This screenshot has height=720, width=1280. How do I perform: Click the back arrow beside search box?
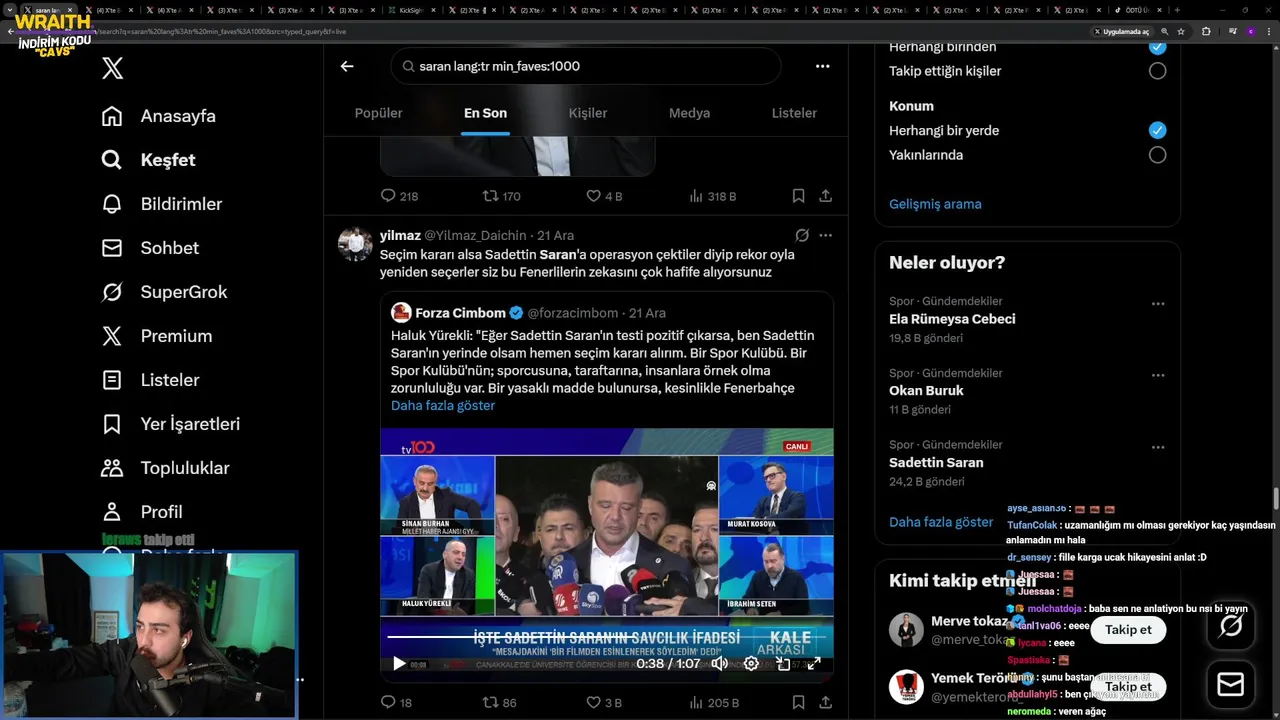pyautogui.click(x=347, y=66)
